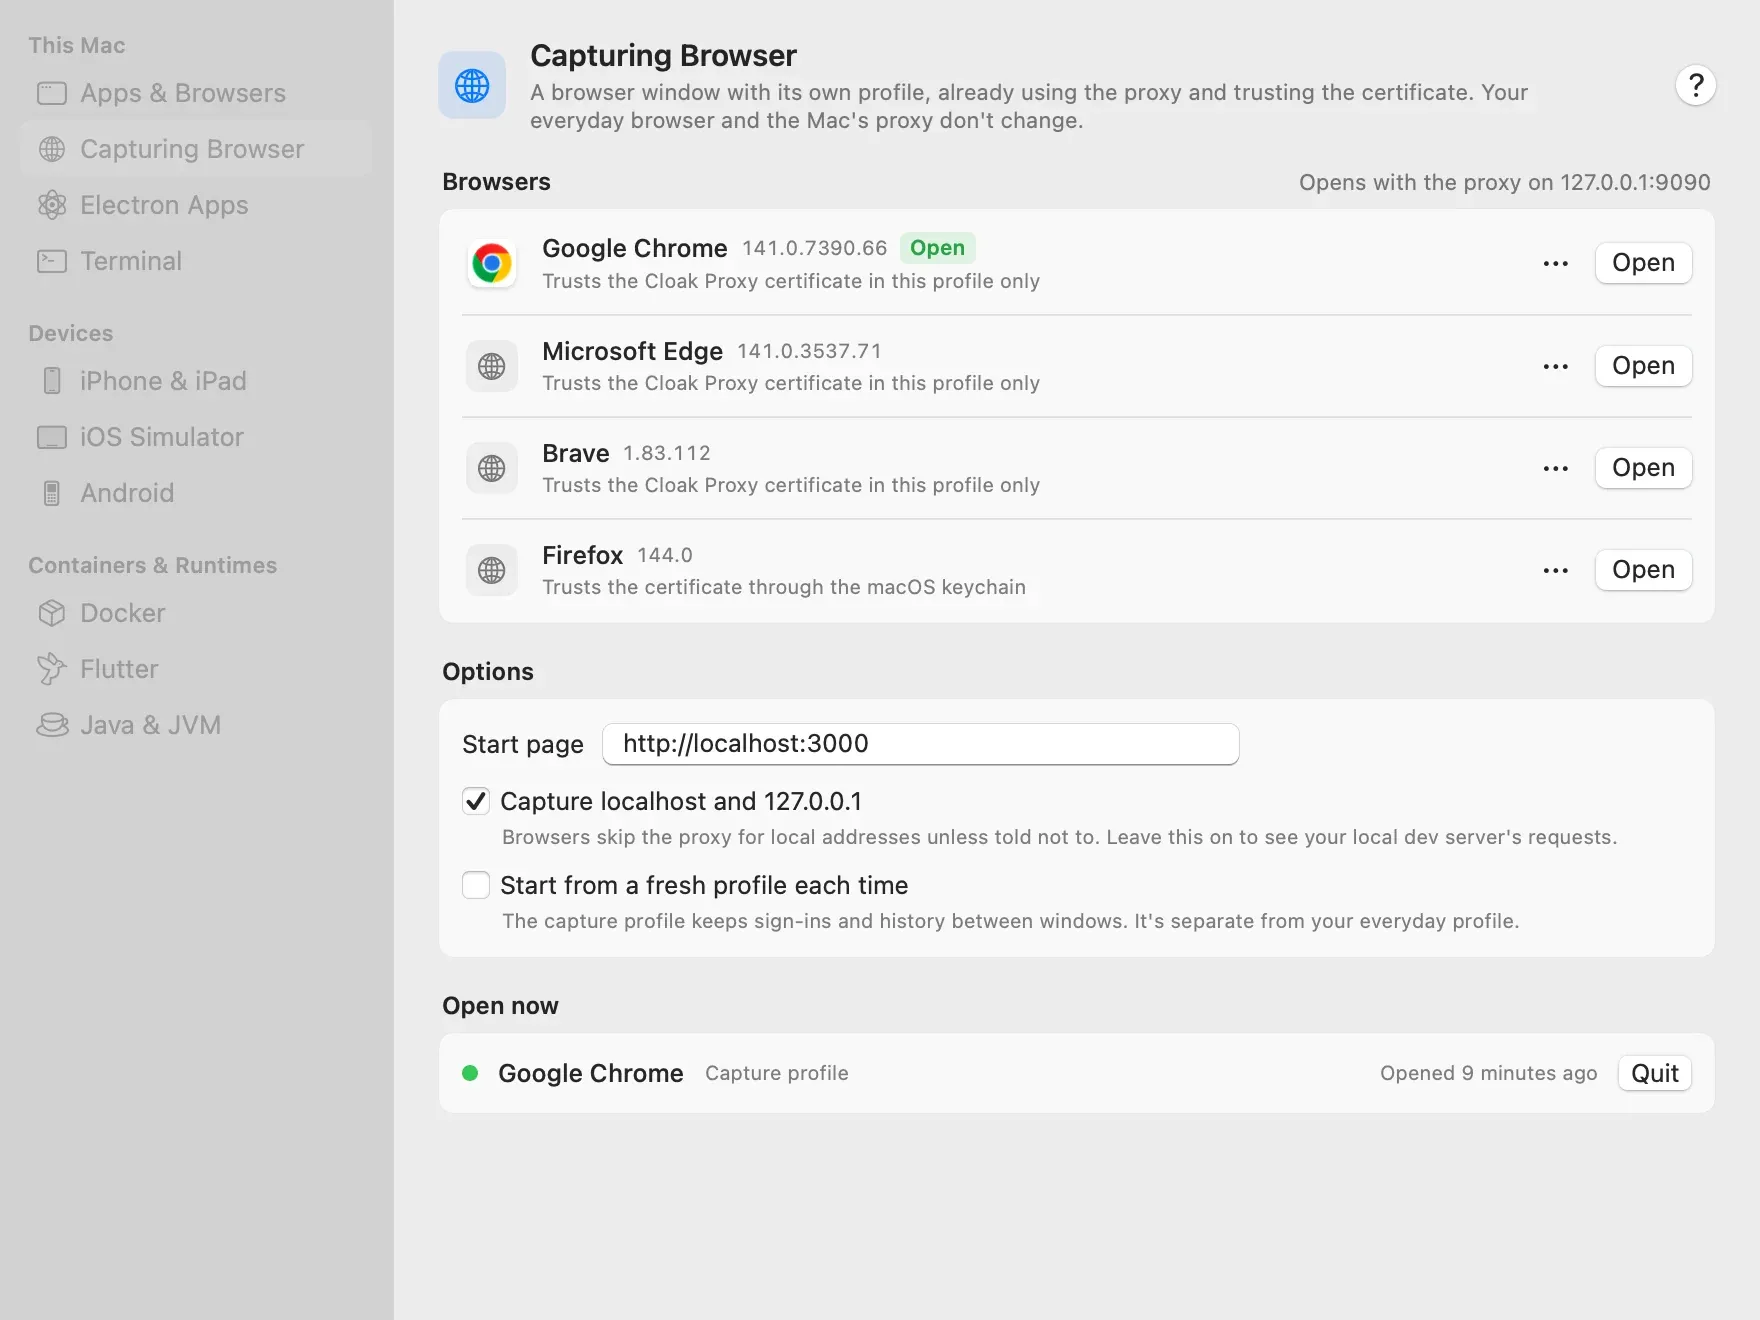
Task: Click the Edge version 141.0.3537.71
Action: (809, 351)
